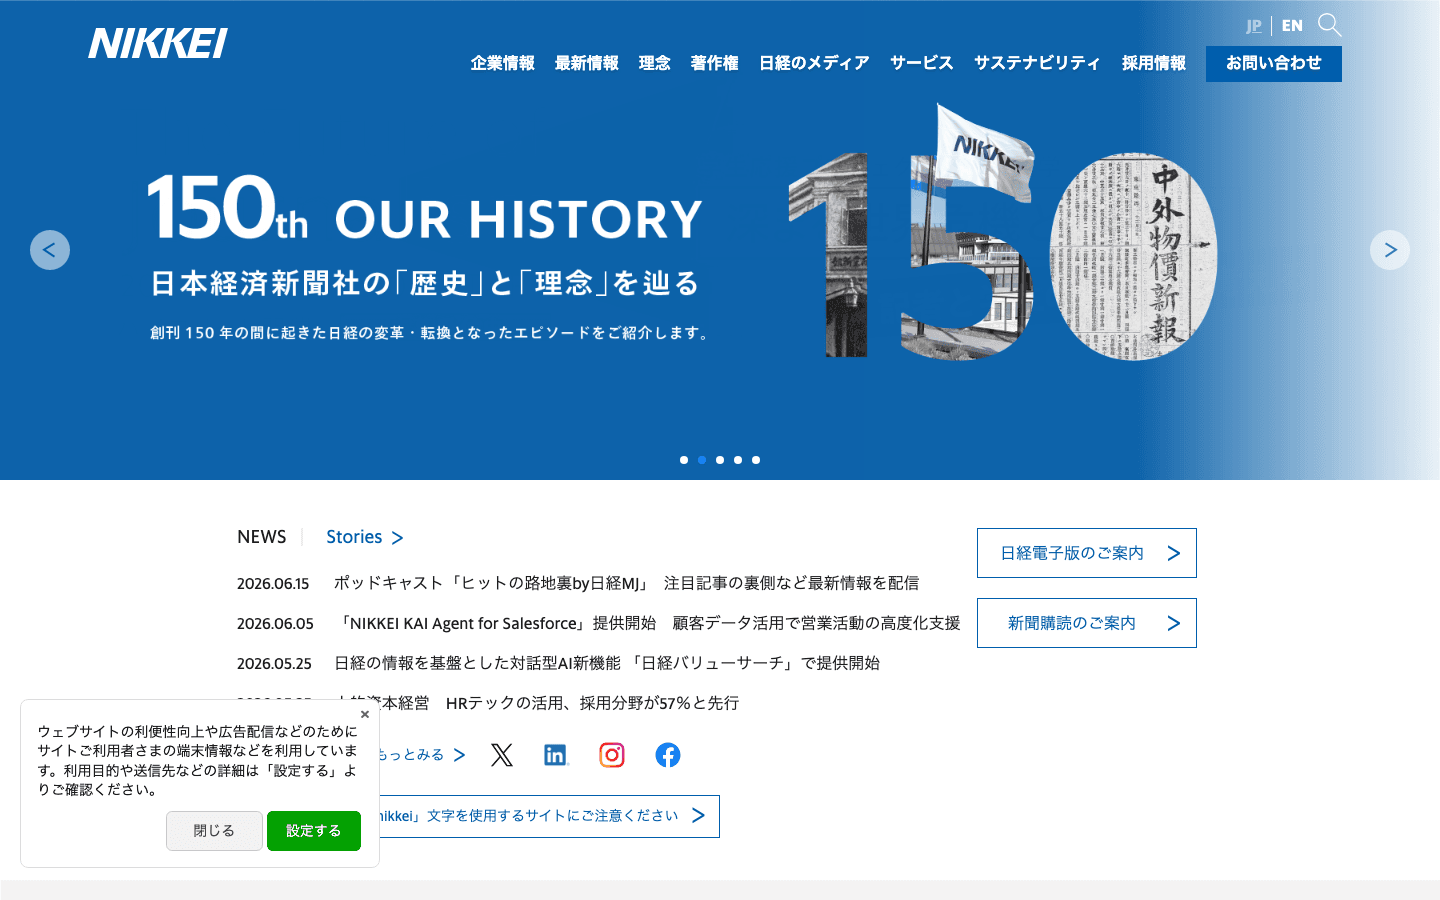The width and height of the screenshot is (1440, 900).
Task: Close the cookie notice with the X
Action: pos(365,714)
